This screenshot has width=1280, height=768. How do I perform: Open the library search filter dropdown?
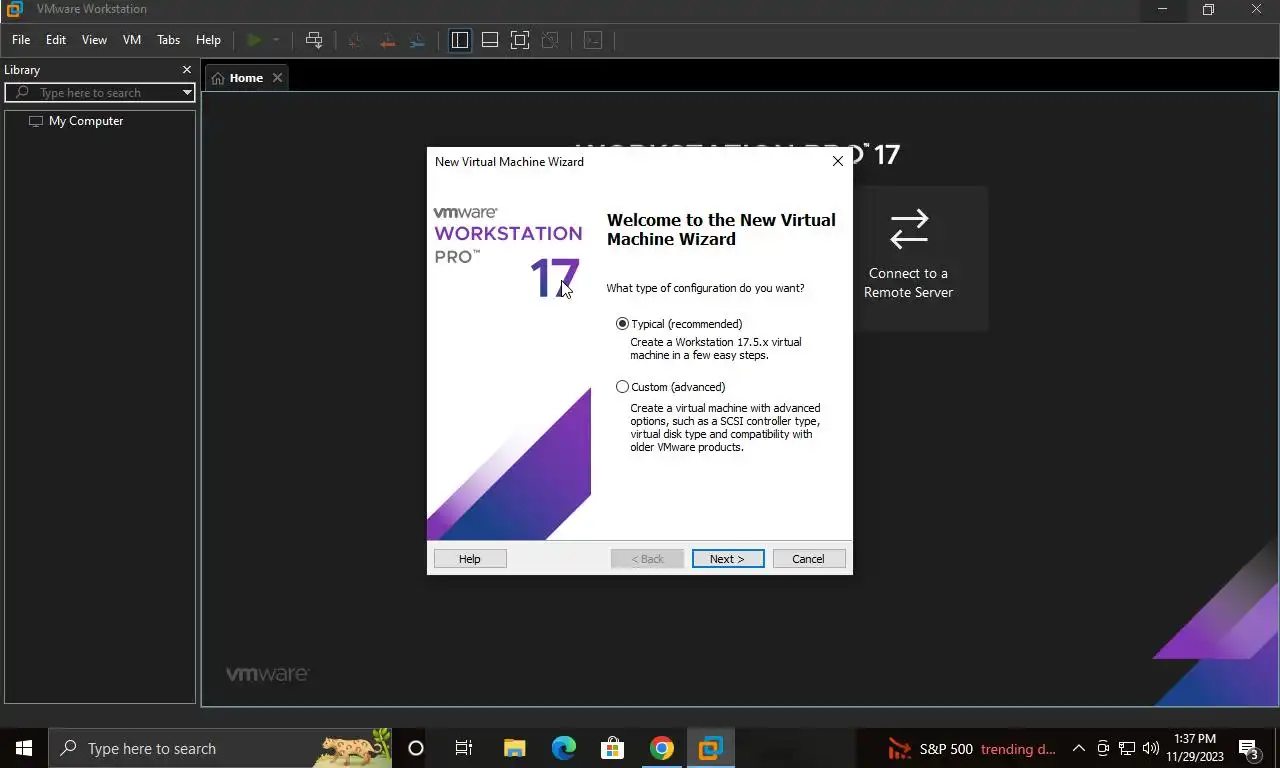[187, 93]
